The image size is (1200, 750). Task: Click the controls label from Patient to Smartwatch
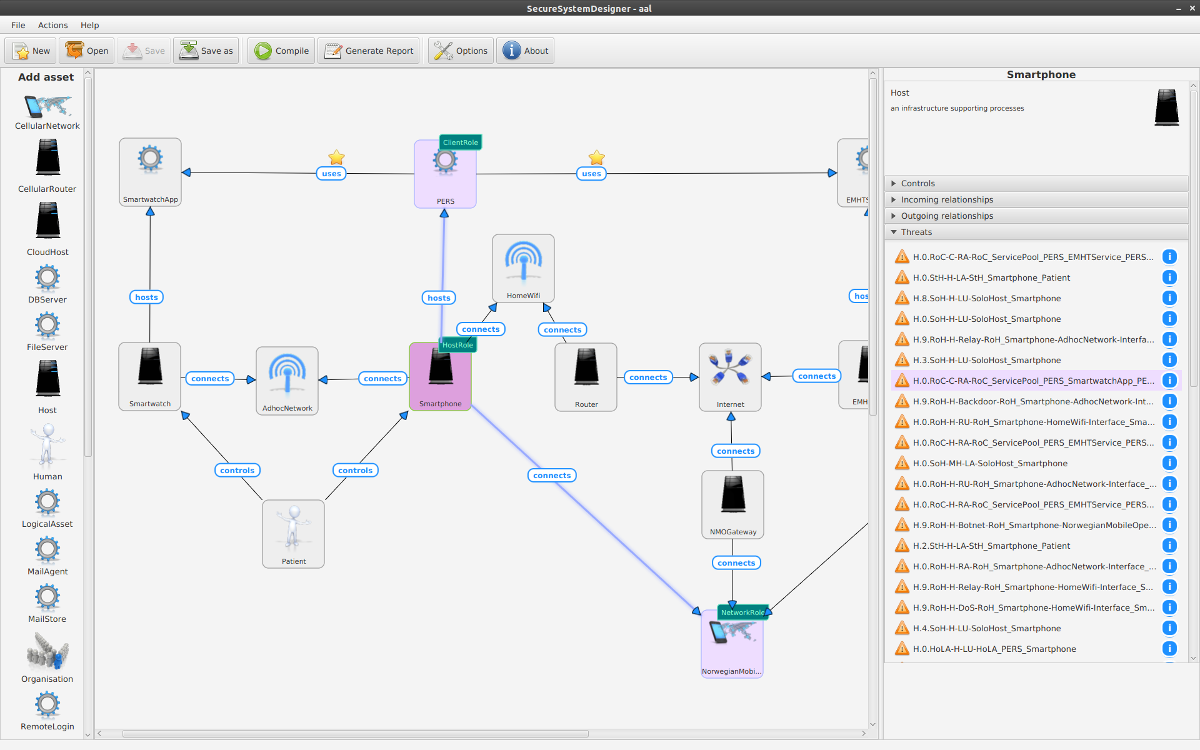(237, 470)
